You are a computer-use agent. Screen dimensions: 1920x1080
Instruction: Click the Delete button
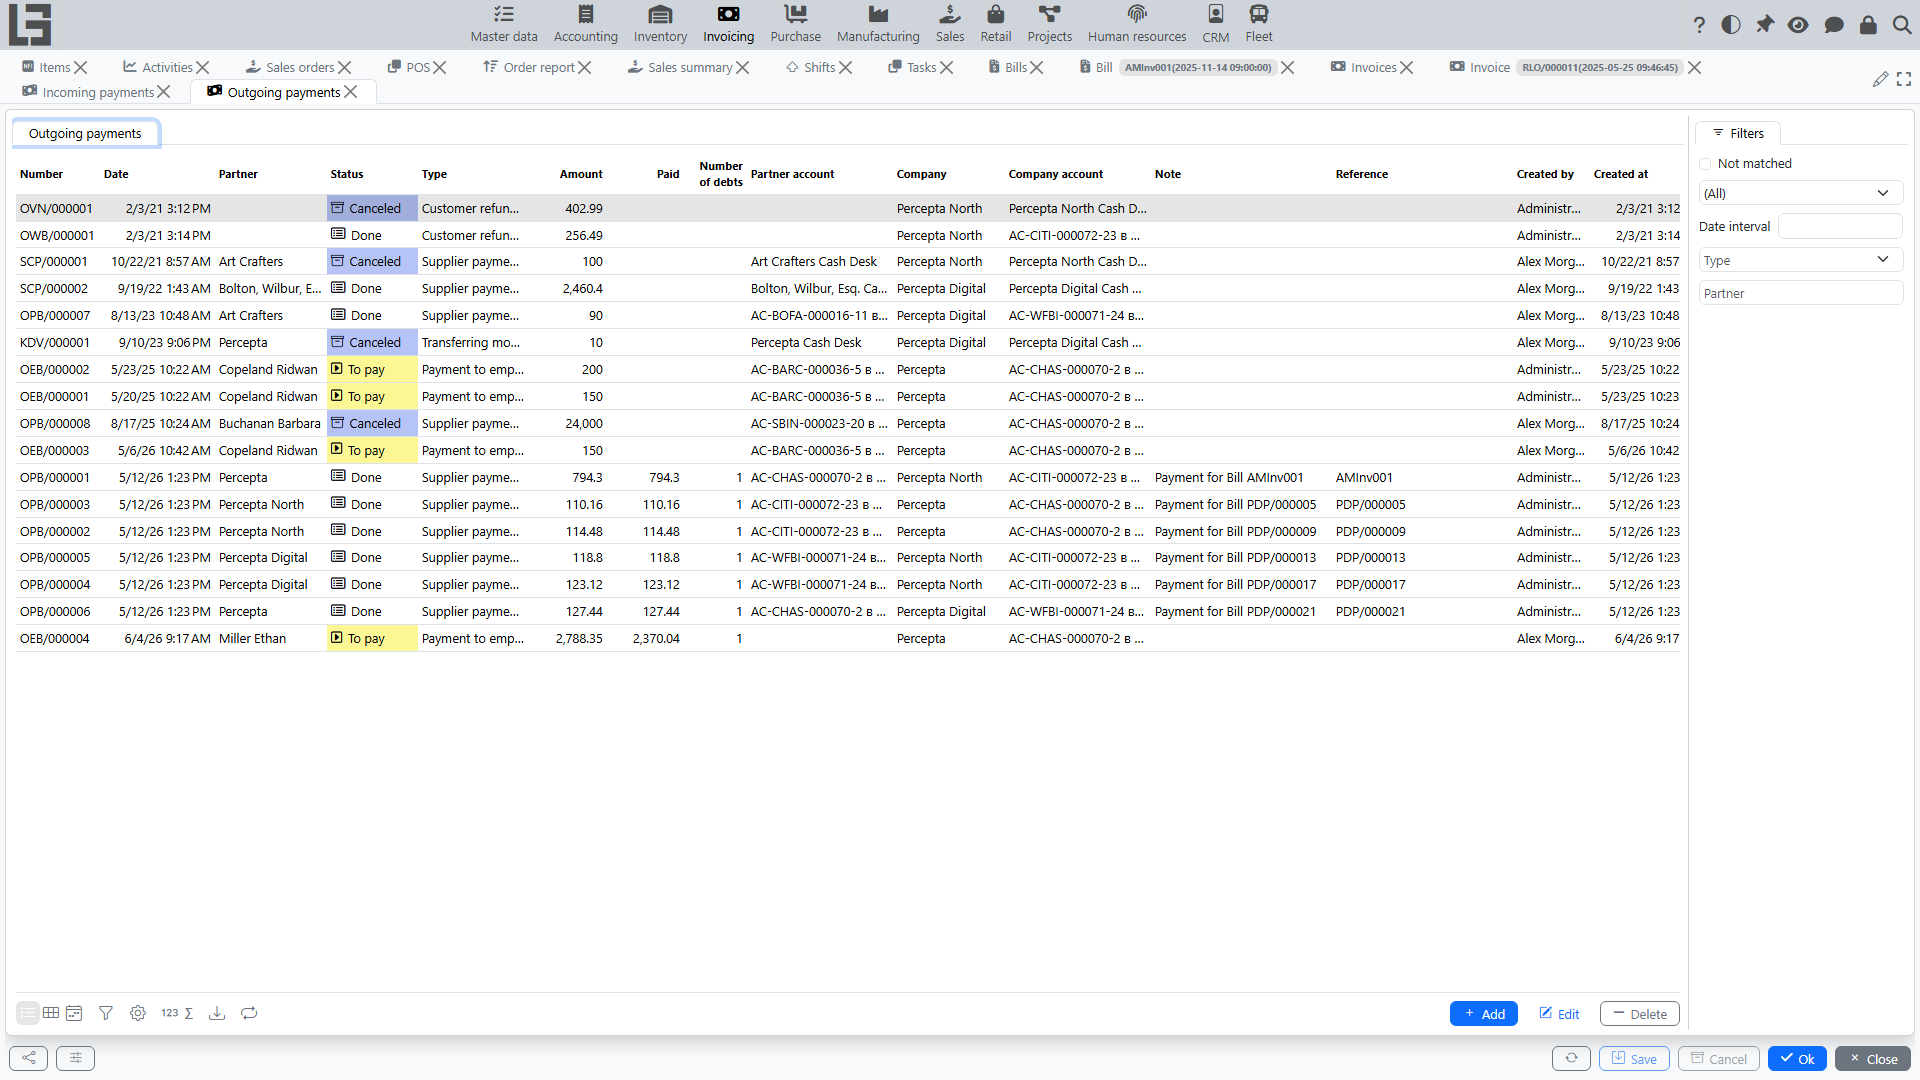(1639, 1013)
